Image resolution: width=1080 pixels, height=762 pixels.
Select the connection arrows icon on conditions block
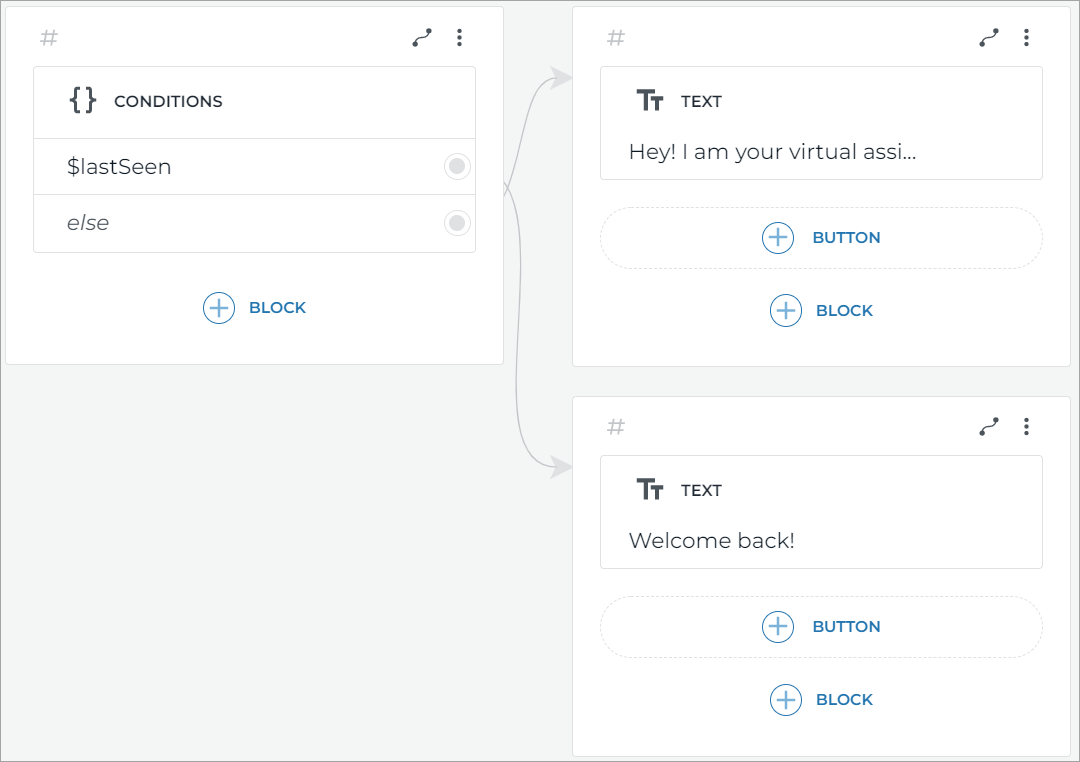pos(421,37)
